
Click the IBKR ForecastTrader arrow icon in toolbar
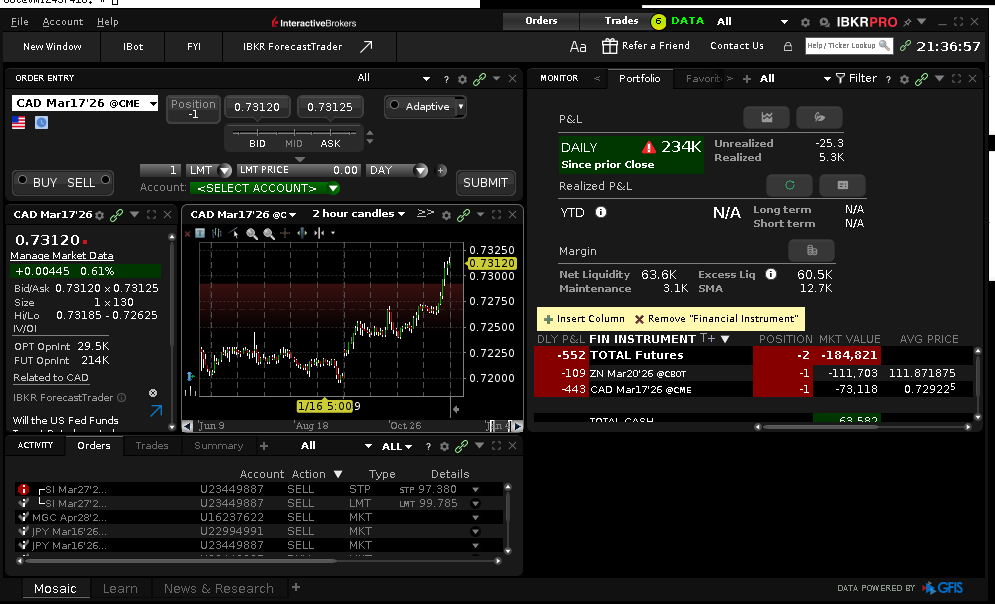click(366, 46)
